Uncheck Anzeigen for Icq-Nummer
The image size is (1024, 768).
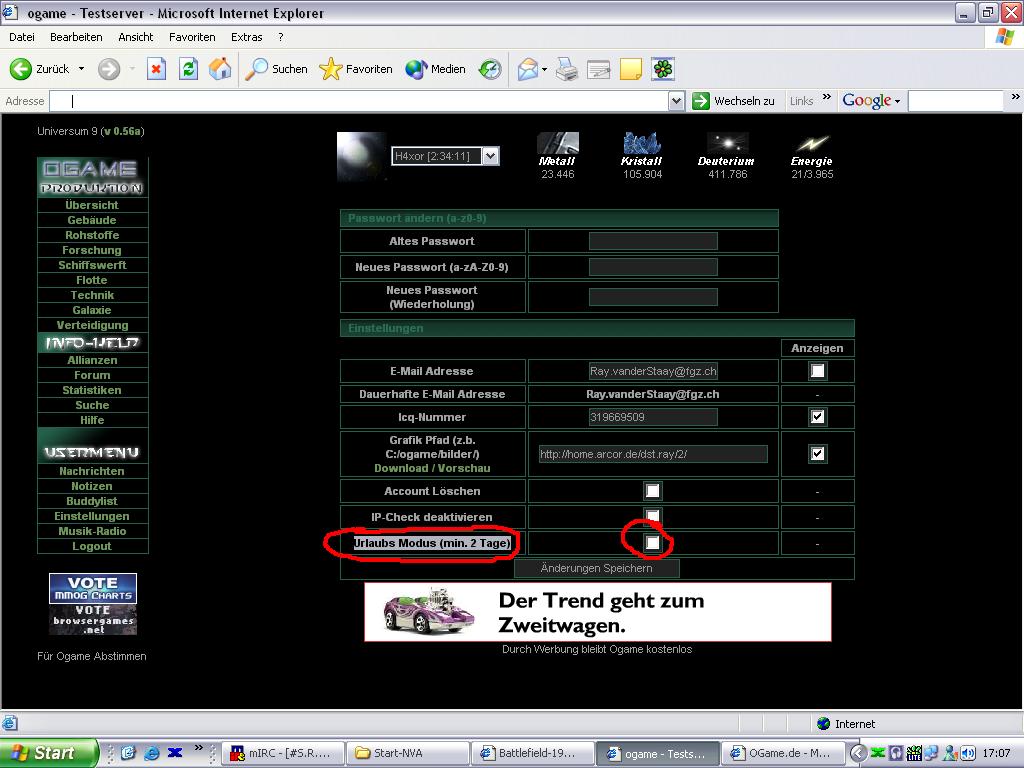tap(817, 417)
